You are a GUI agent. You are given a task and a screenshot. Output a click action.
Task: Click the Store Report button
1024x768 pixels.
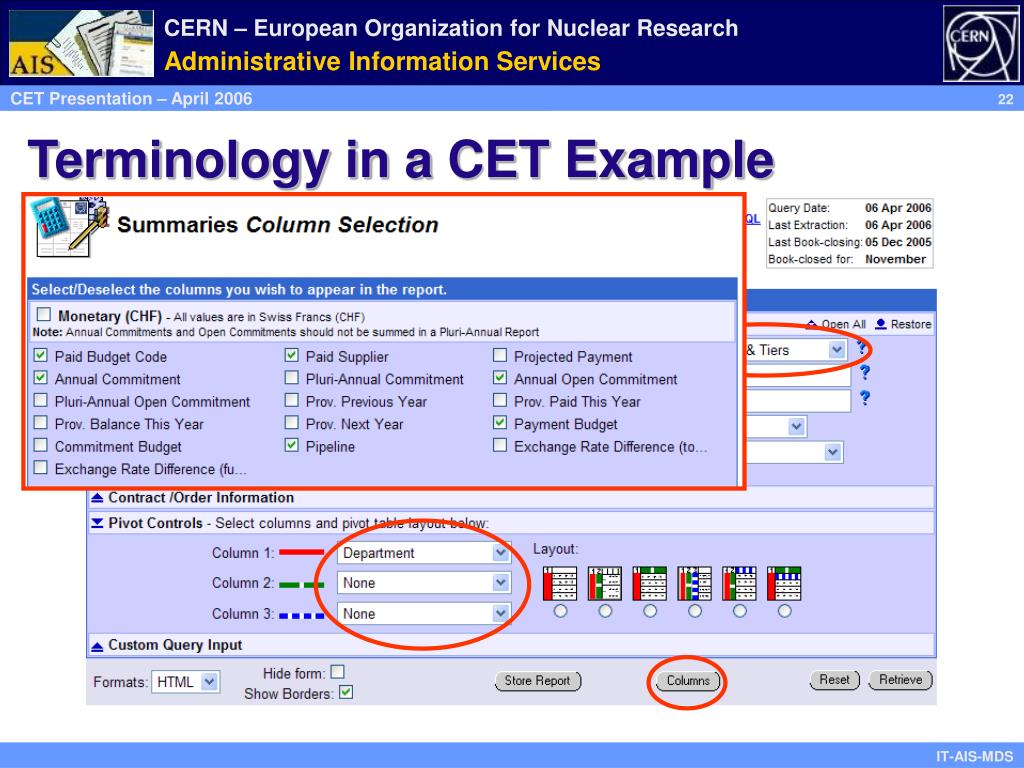[x=538, y=680]
